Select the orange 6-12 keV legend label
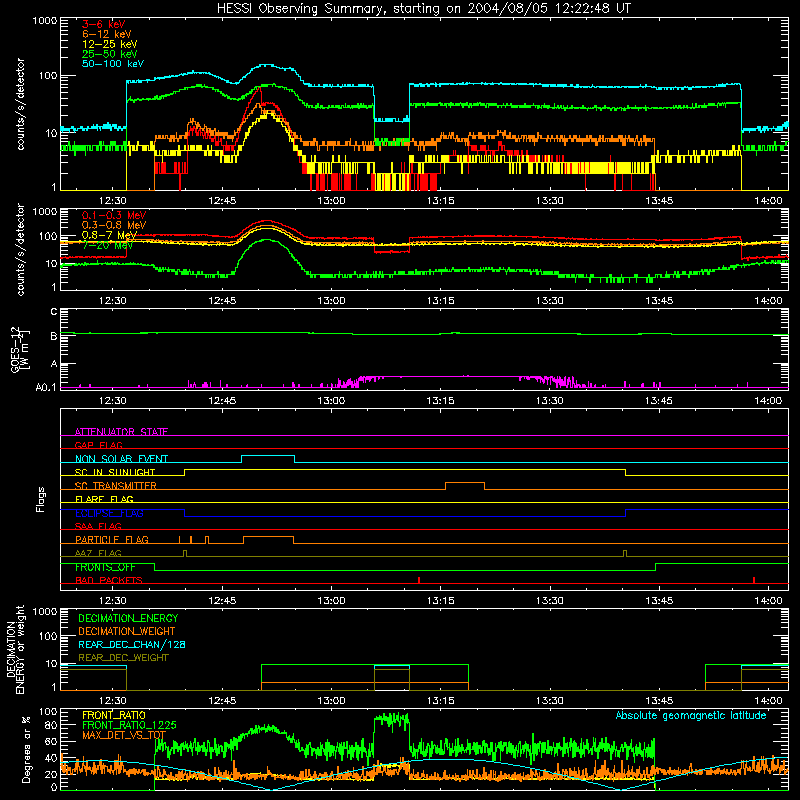 (x=106, y=34)
